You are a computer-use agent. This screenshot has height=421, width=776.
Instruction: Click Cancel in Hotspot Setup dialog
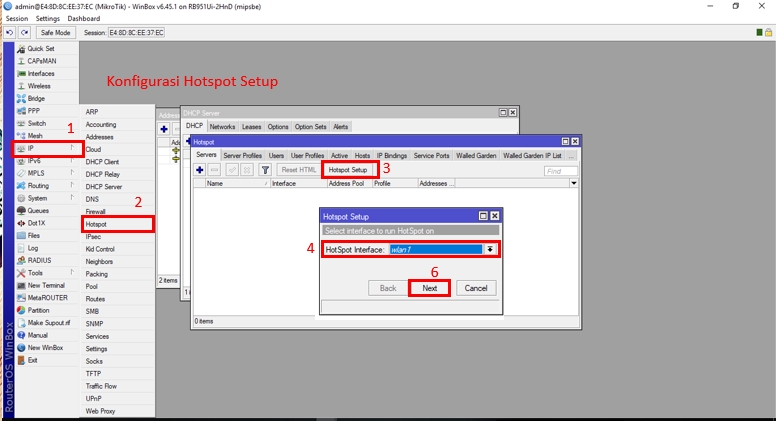tap(476, 288)
